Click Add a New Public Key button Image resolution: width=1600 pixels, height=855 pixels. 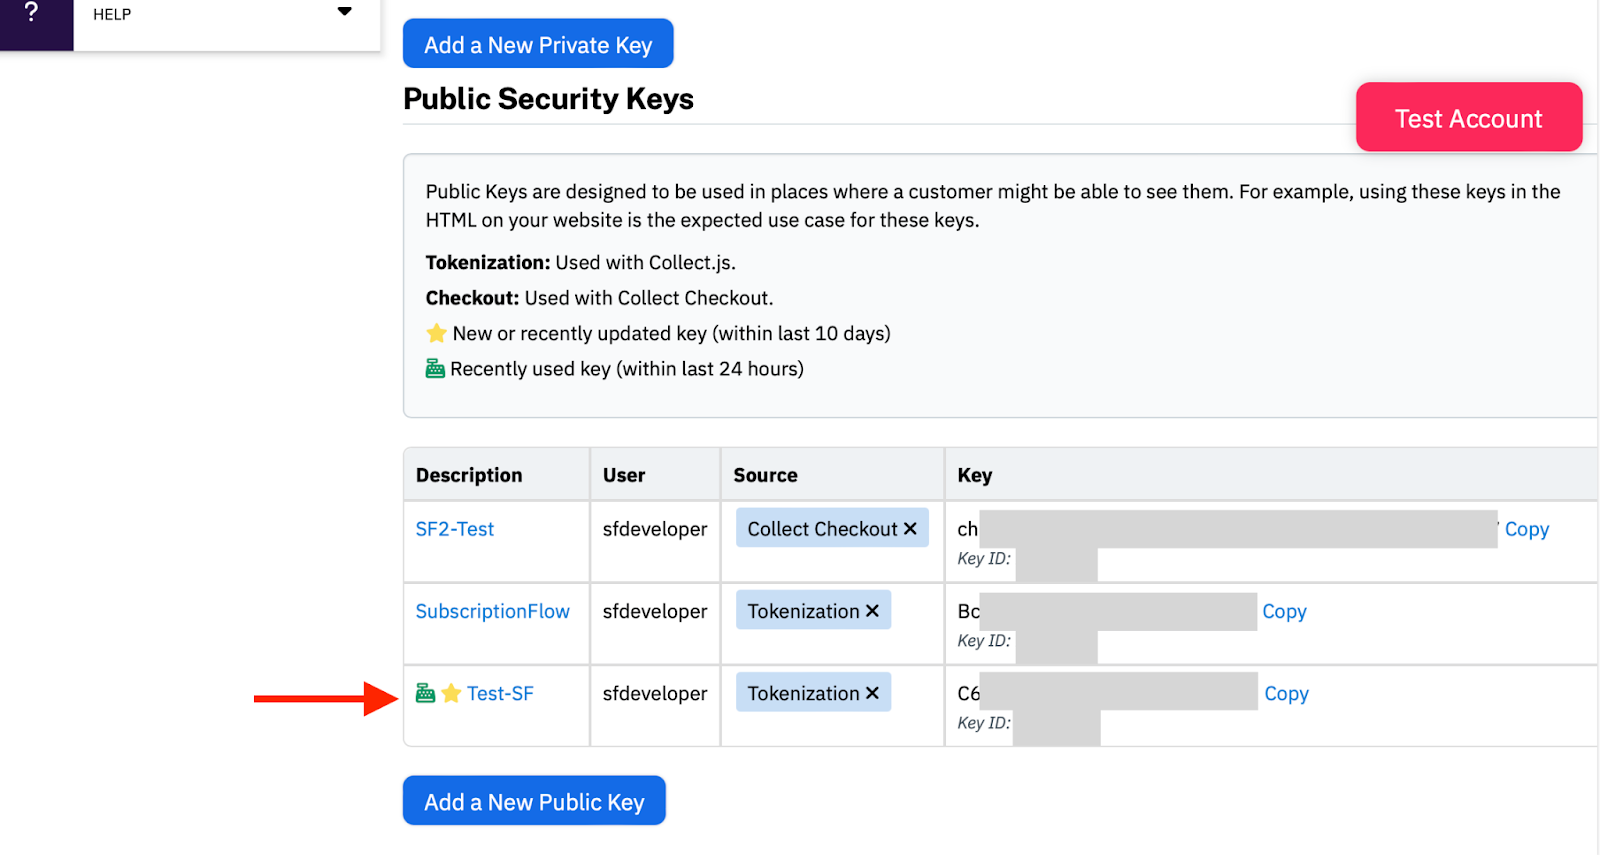[x=534, y=801]
